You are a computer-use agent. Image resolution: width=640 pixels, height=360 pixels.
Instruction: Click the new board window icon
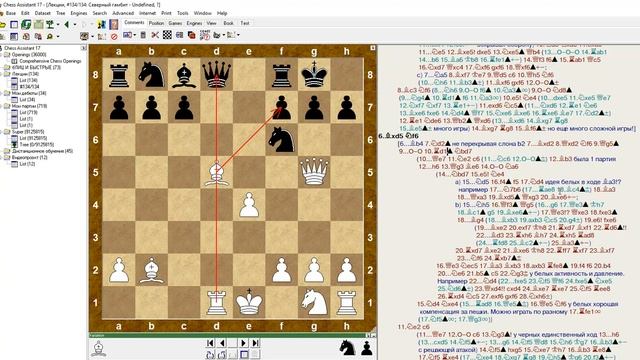[x=14, y=24]
